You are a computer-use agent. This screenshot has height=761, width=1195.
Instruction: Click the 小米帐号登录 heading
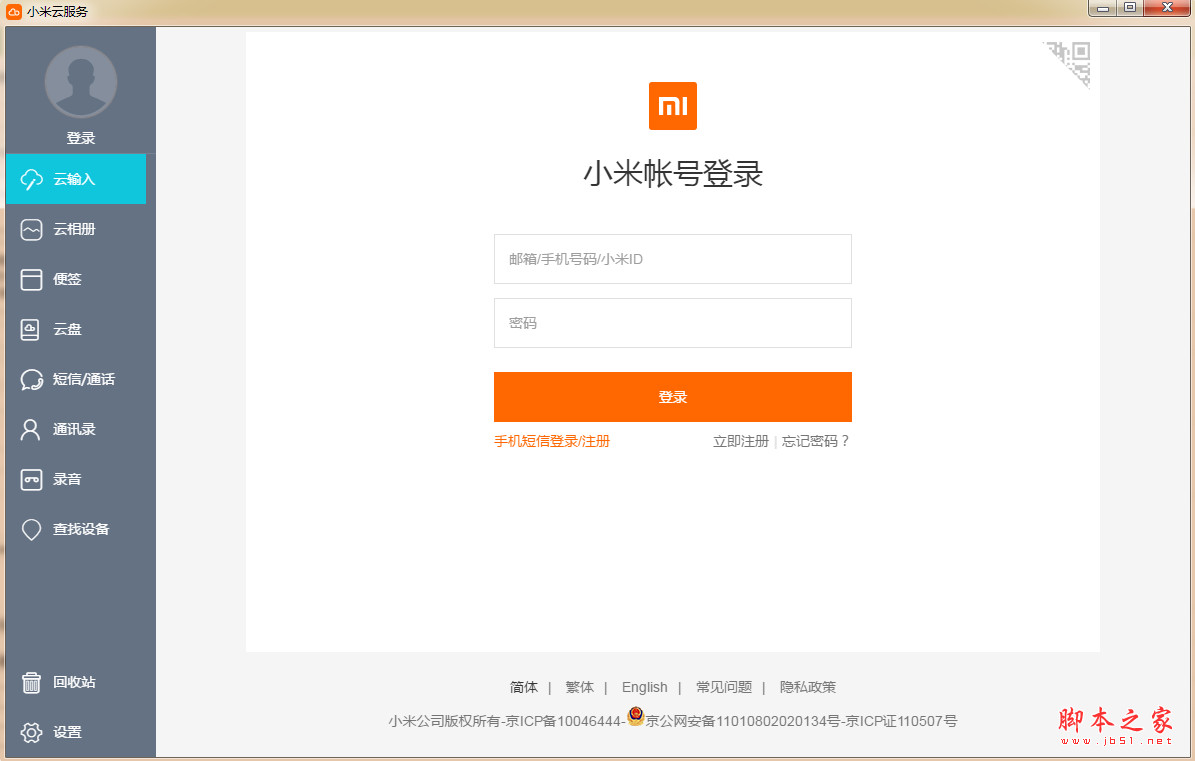tap(672, 174)
